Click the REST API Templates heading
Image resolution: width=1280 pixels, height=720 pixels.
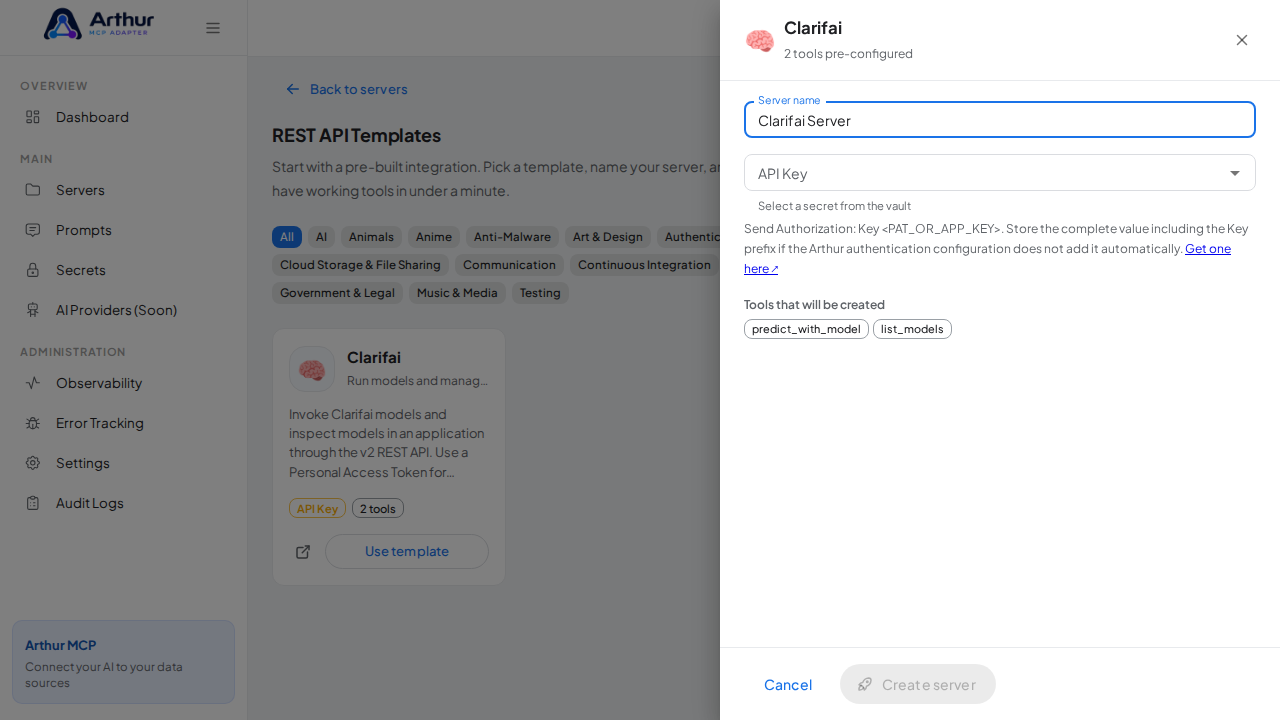tap(356, 135)
